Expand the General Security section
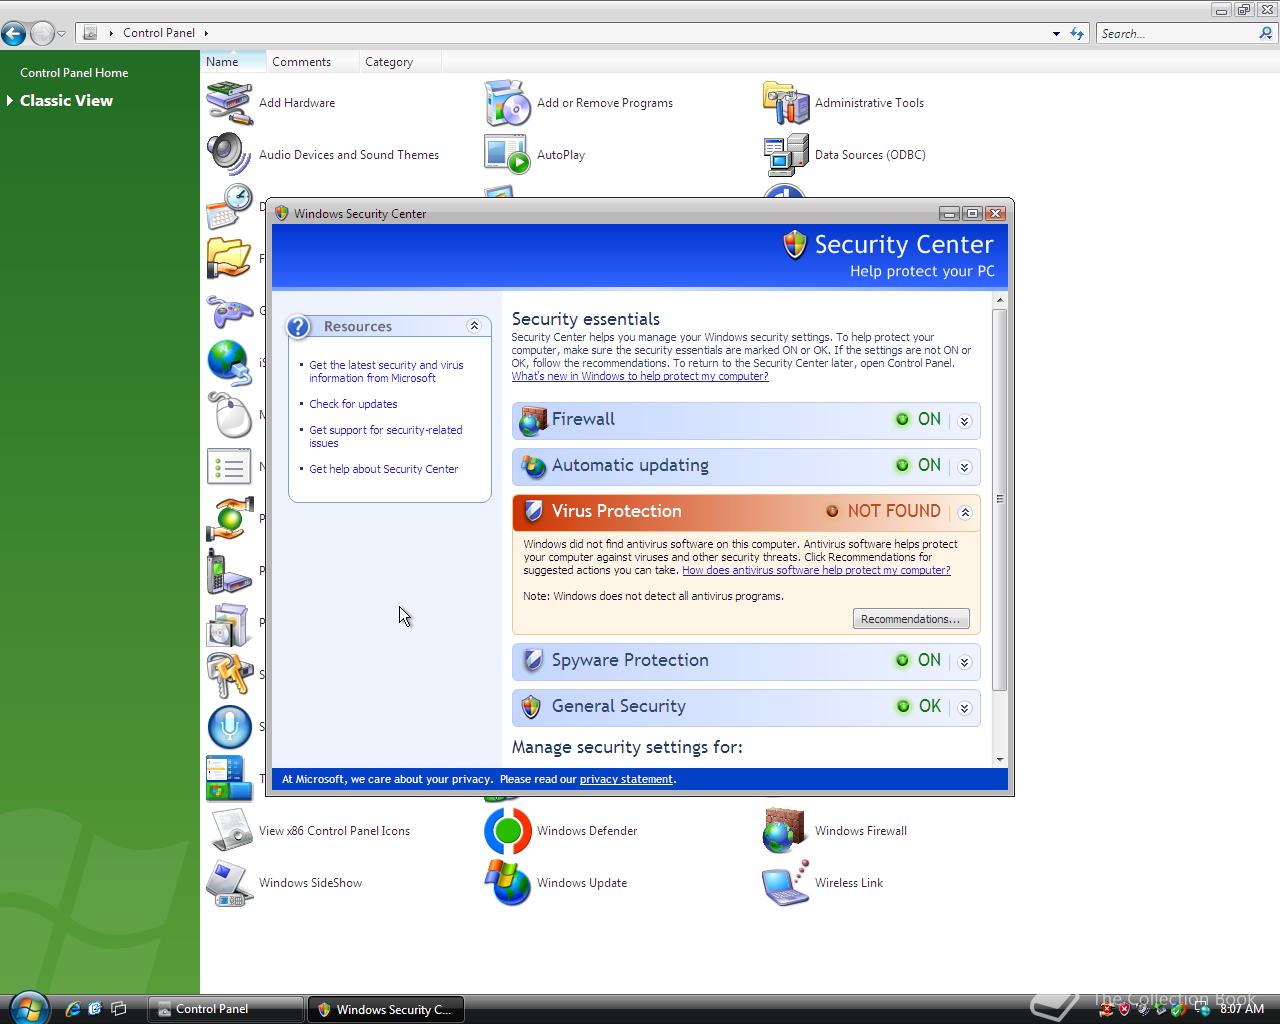 [x=965, y=708]
